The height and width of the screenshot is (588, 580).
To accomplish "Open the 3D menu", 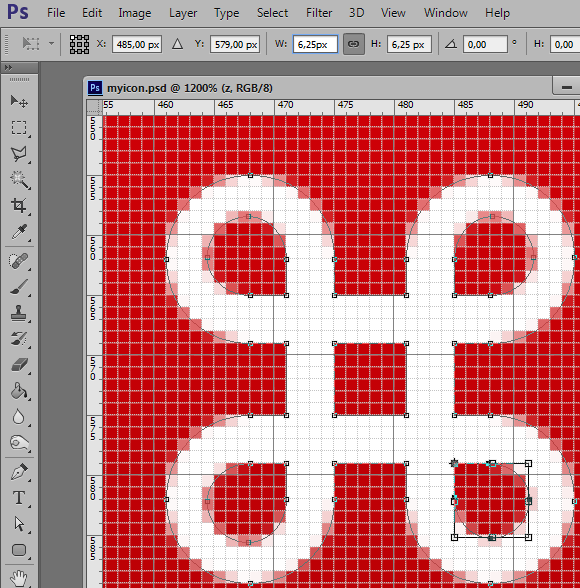I will [357, 13].
